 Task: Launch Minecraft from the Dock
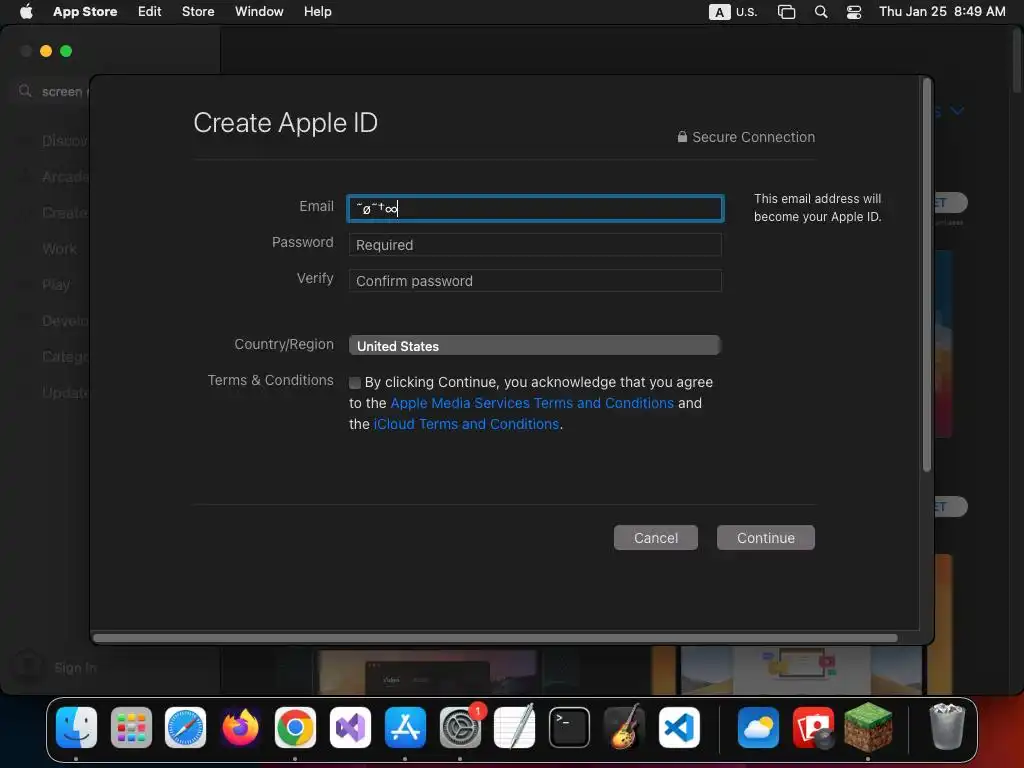868,727
